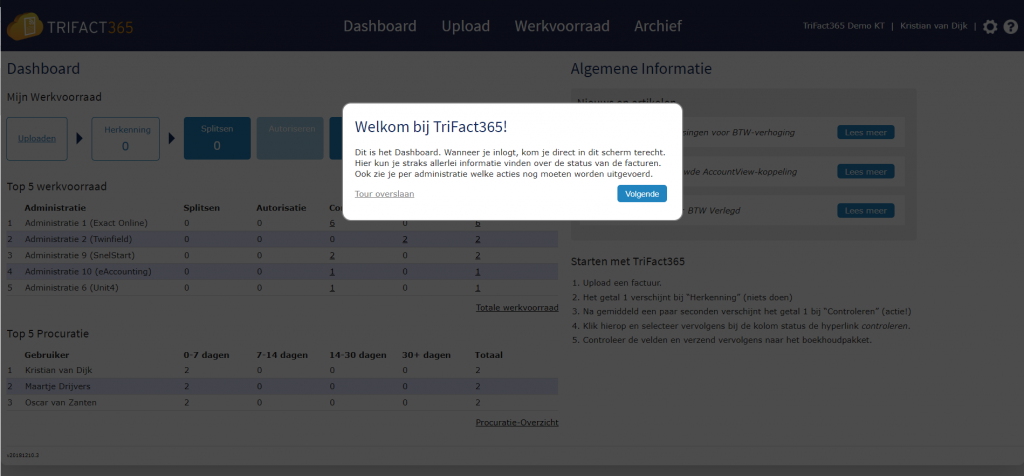Click the 0-7 dagen column header
This screenshot has width=1024, height=476.
(x=208, y=355)
